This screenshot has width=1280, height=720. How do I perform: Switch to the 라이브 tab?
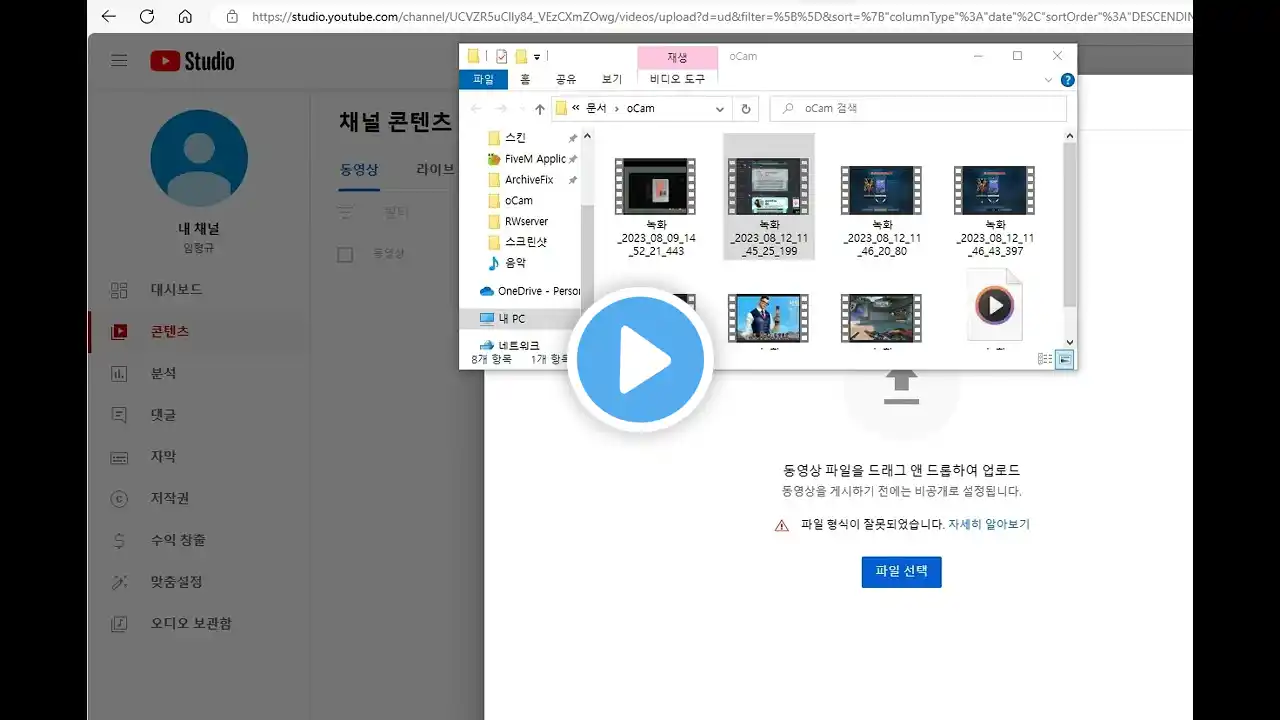[x=435, y=170]
